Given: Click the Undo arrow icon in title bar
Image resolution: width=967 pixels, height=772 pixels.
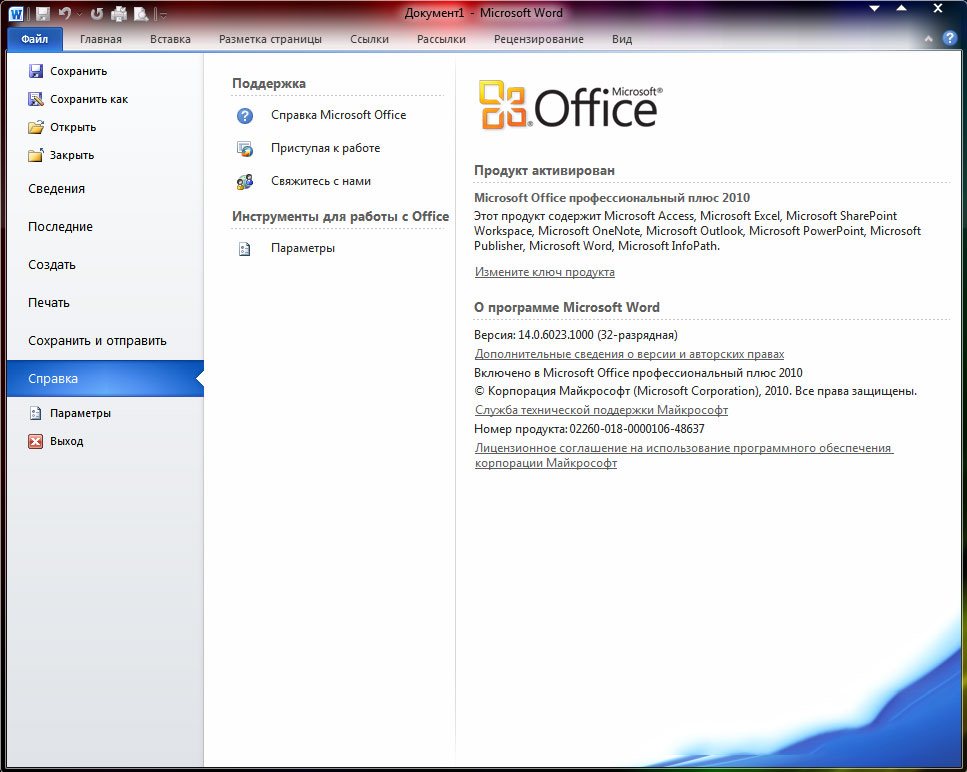Looking at the screenshot, I should [65, 14].
